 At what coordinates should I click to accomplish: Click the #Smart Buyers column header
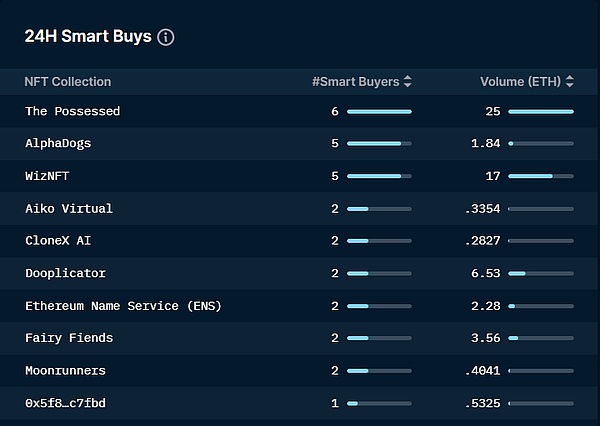point(355,82)
